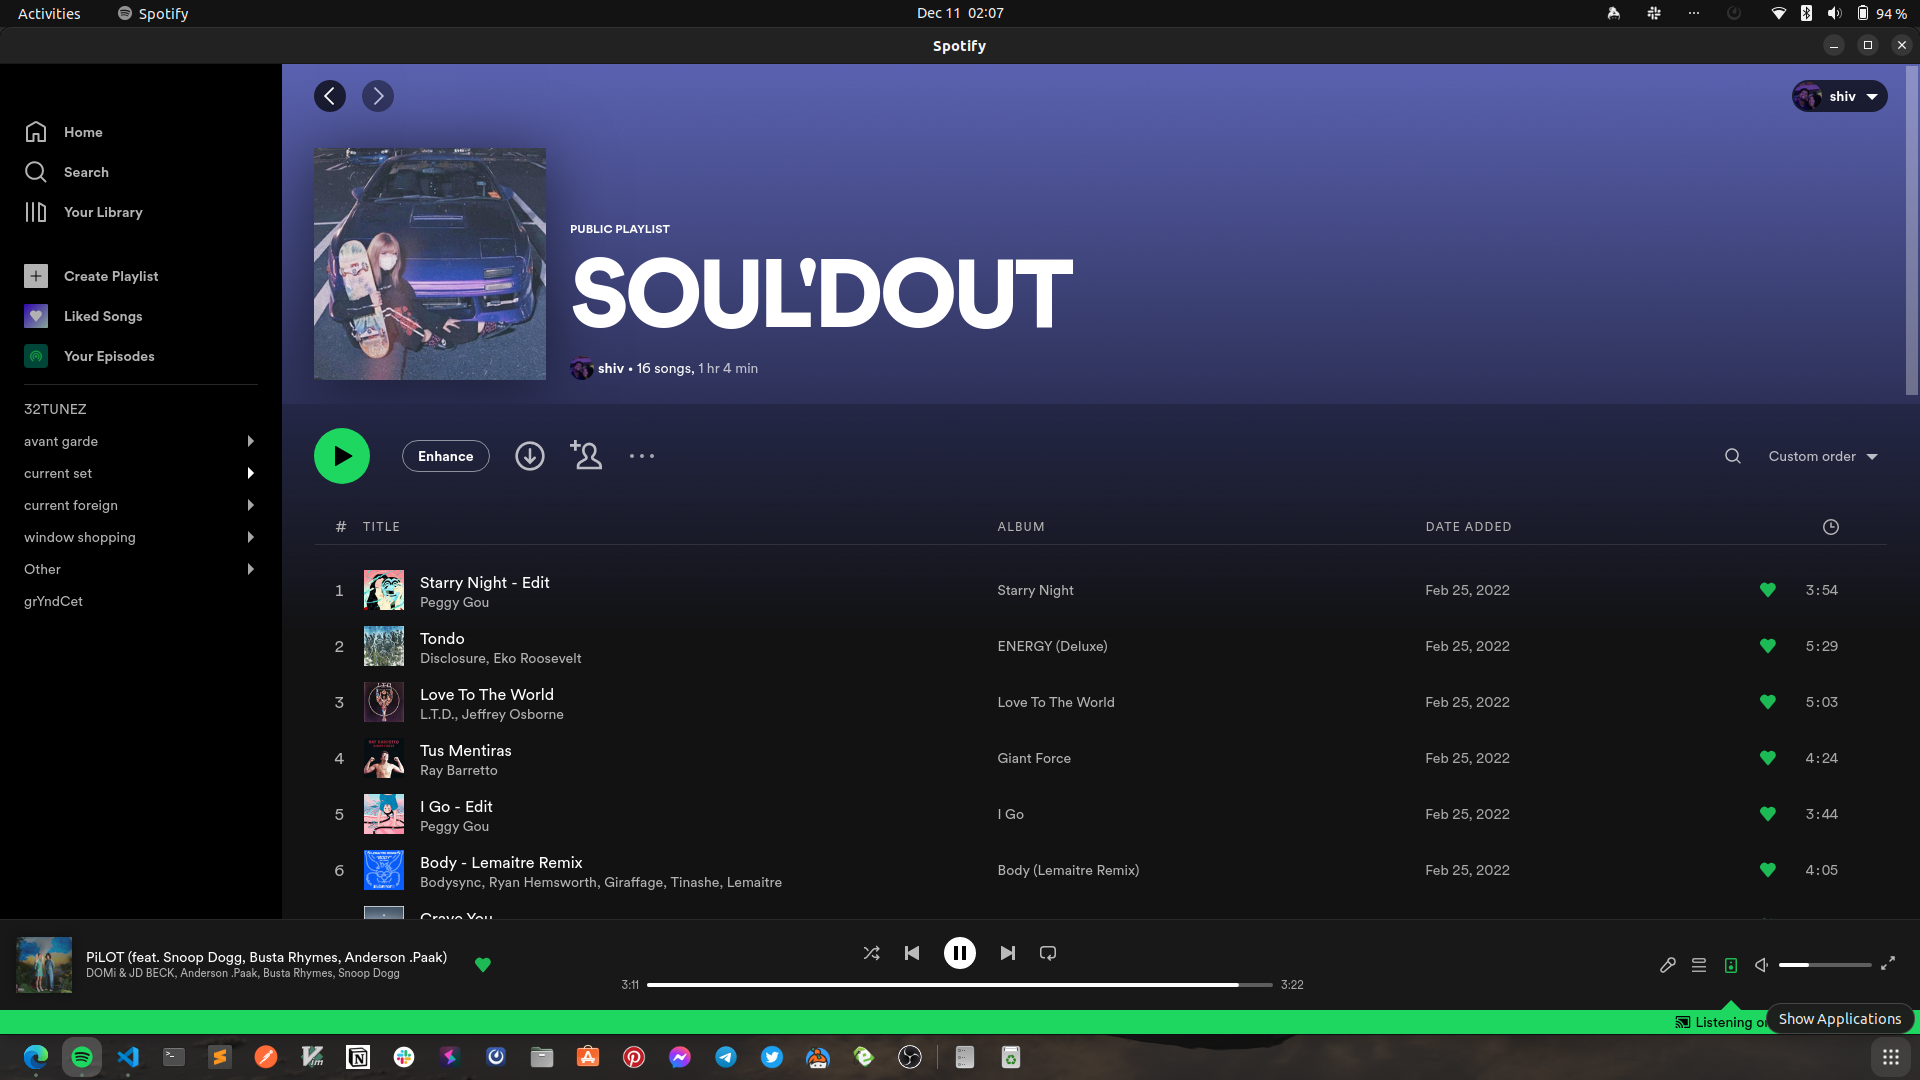Viewport: 1920px width, 1080px height.
Task: Unlike Tus Mentiras green heart
Action: click(1768, 758)
